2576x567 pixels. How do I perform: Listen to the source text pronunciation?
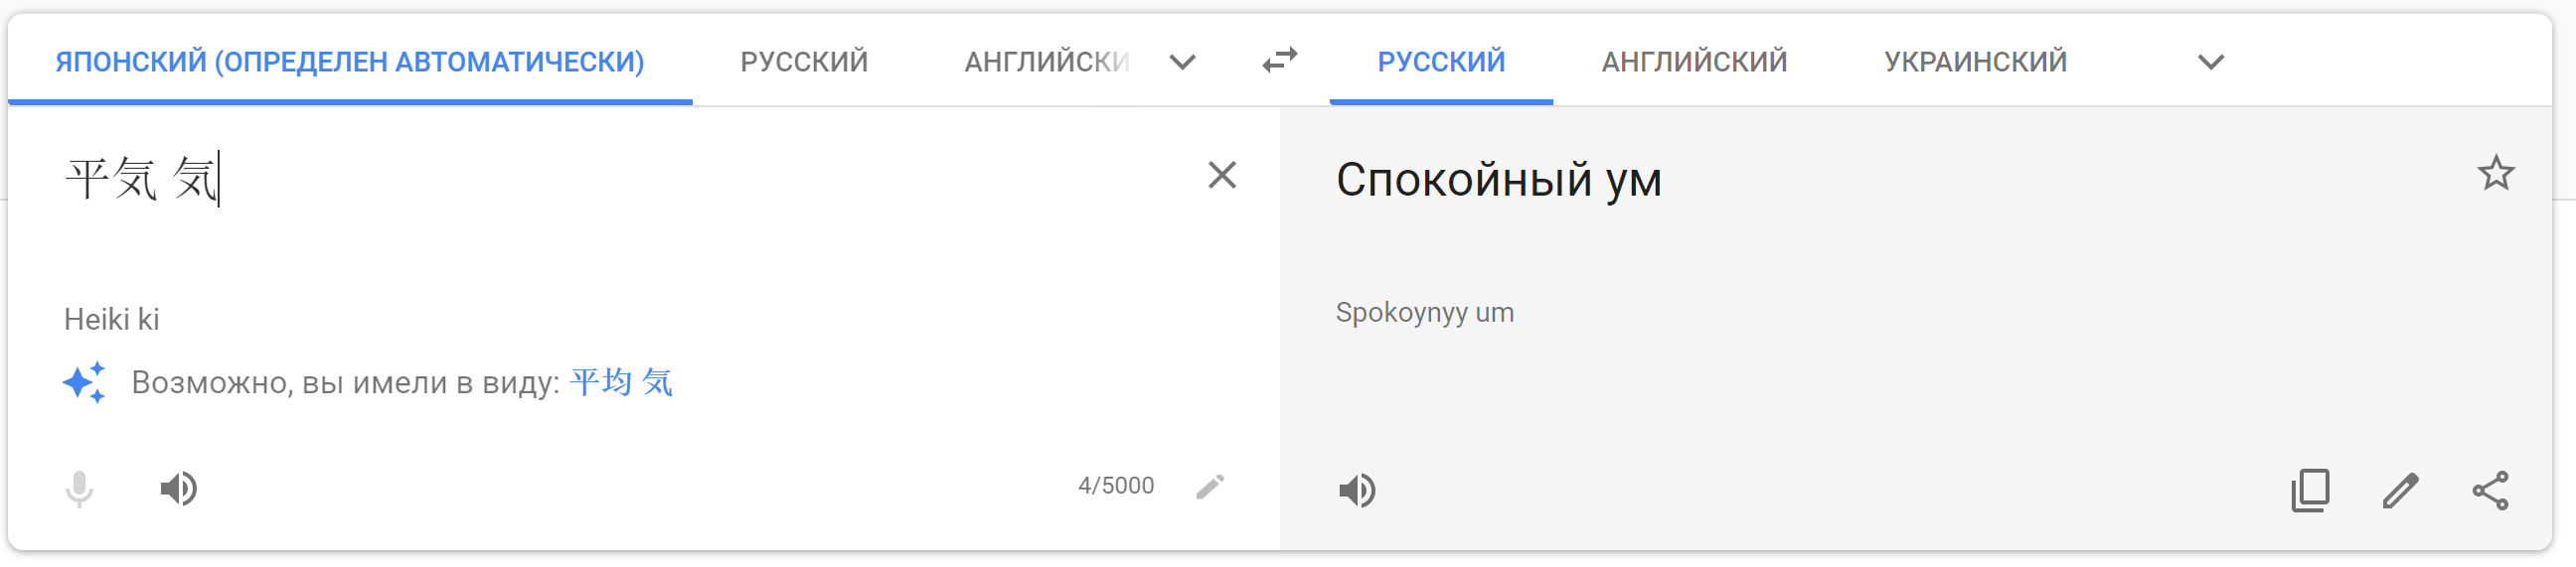[179, 489]
